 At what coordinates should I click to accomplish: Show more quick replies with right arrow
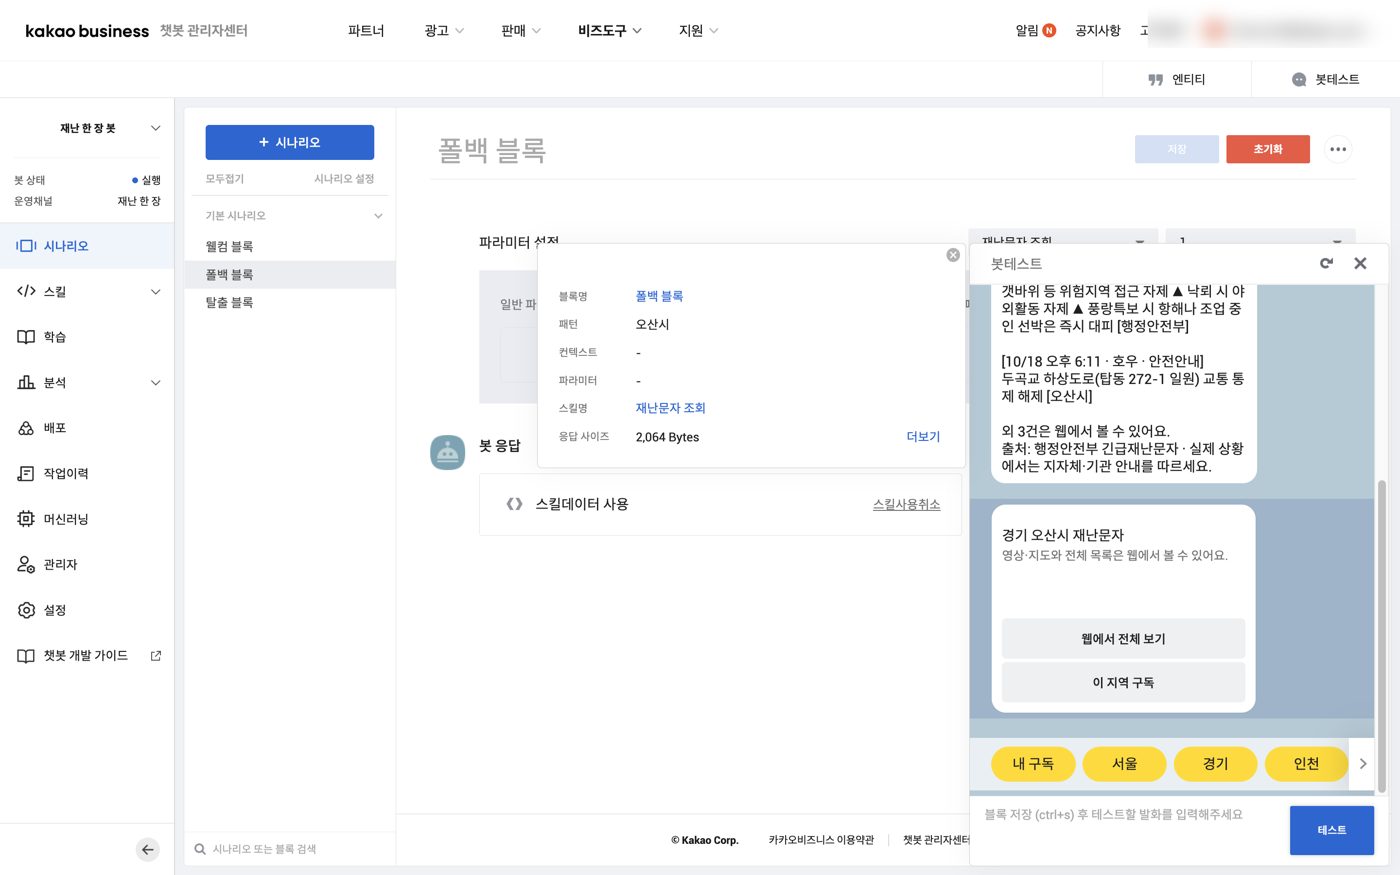tap(1362, 763)
